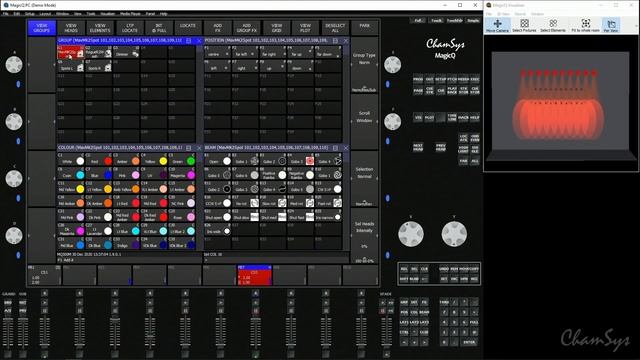Select the Spots L group tile
The image size is (640, 360).
71,67
